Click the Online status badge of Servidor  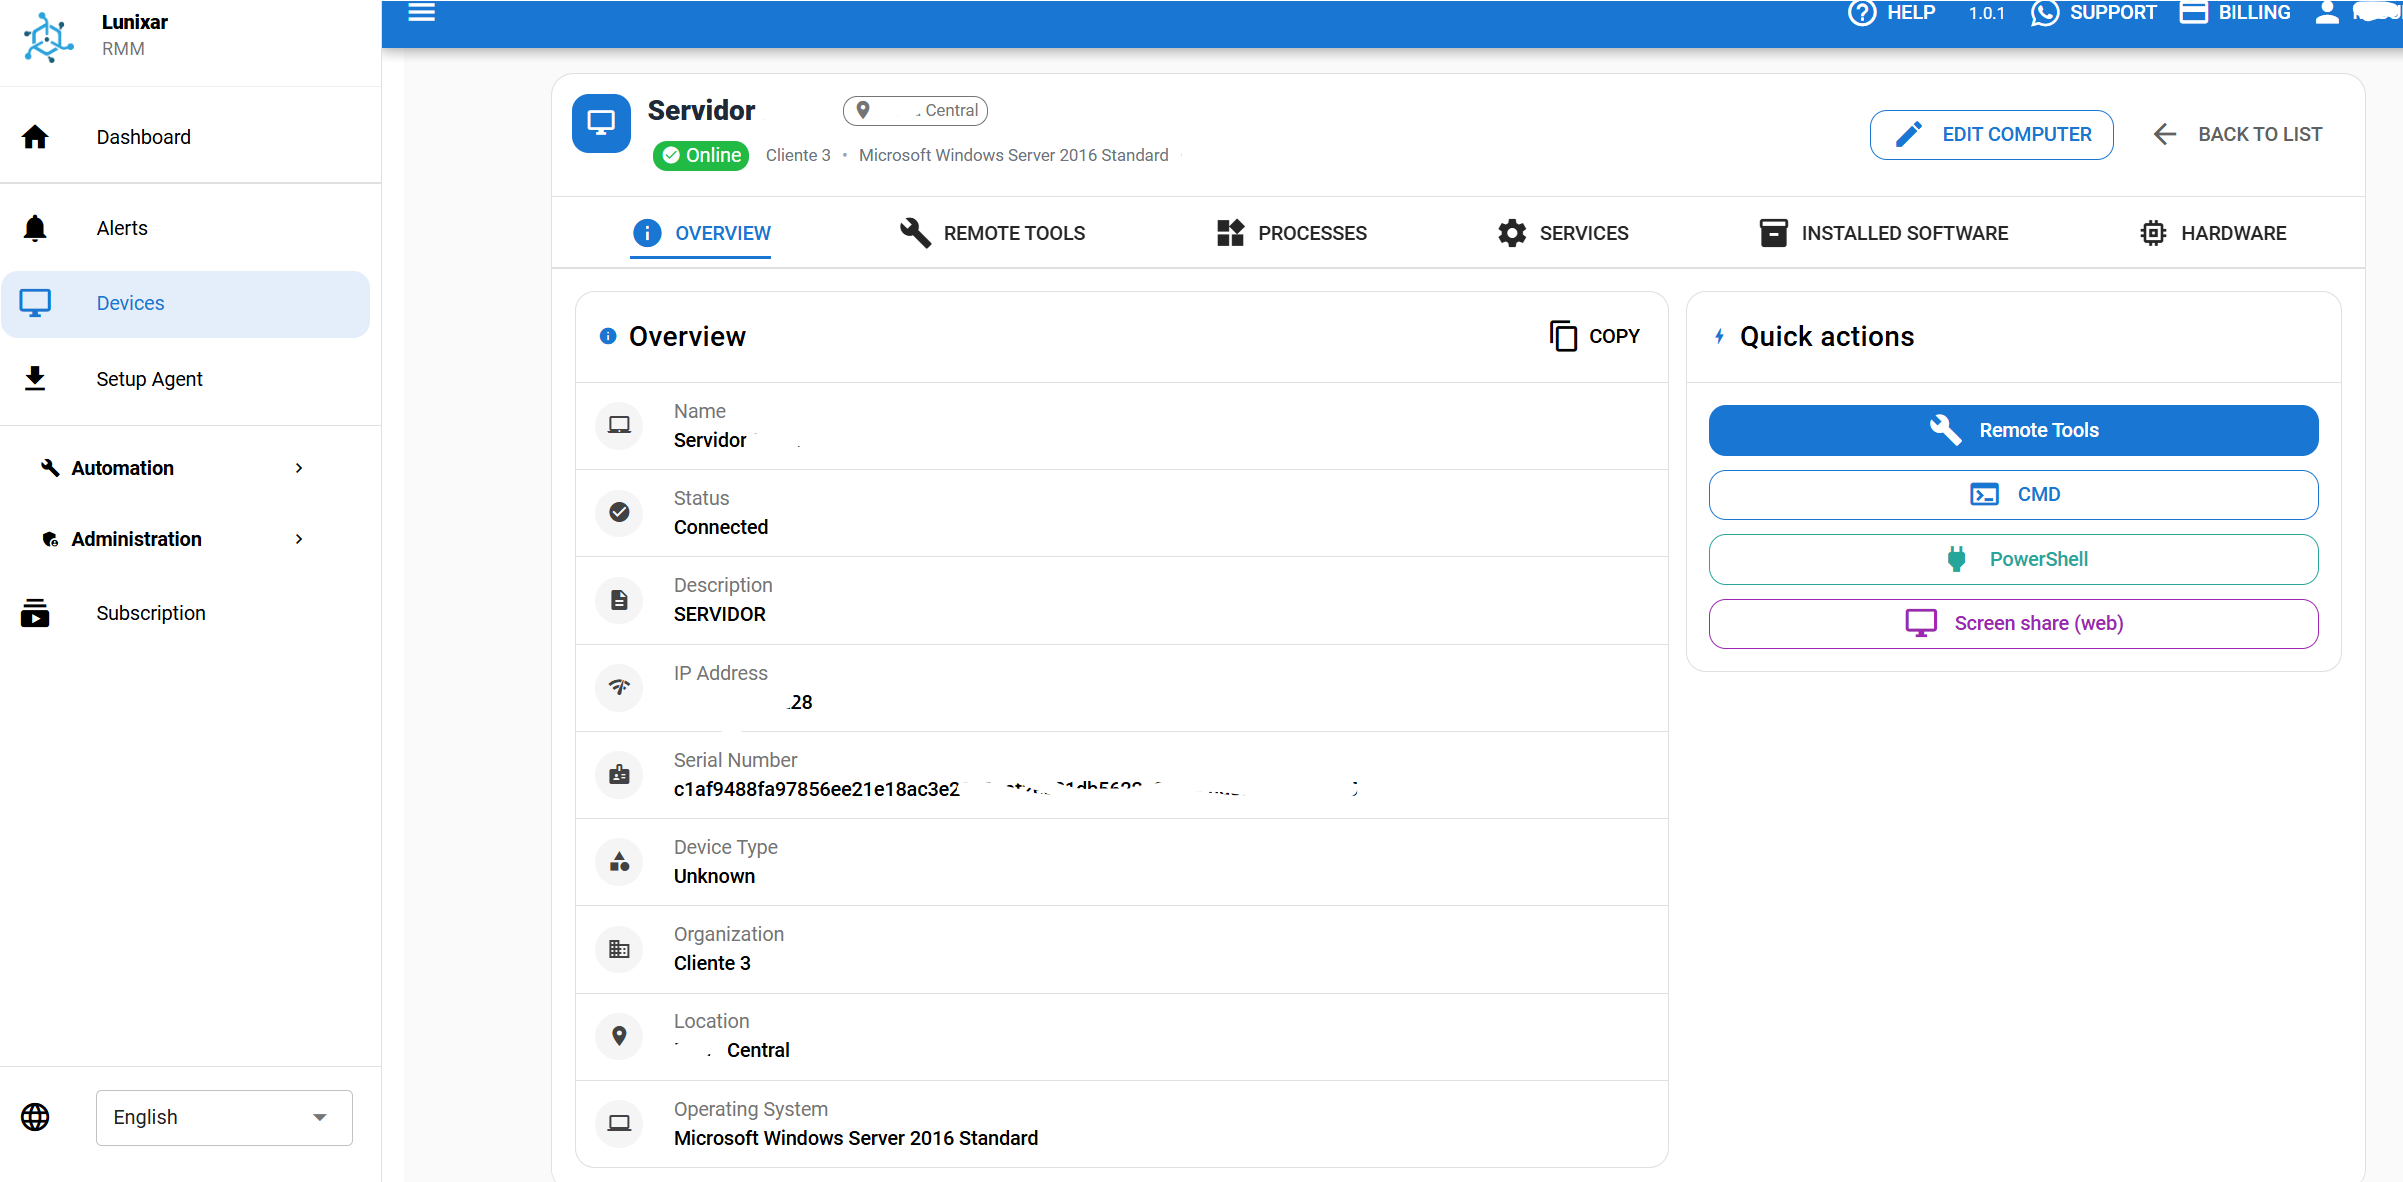700,155
